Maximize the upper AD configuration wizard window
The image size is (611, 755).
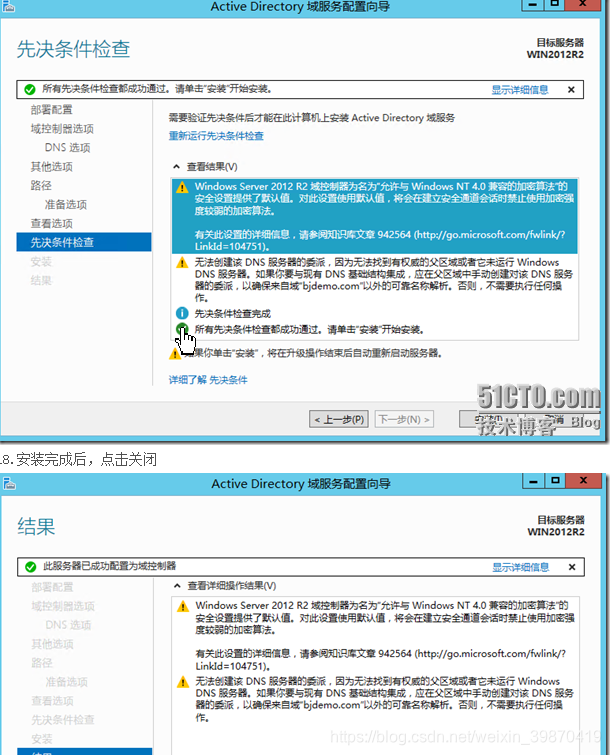[x=554, y=5]
